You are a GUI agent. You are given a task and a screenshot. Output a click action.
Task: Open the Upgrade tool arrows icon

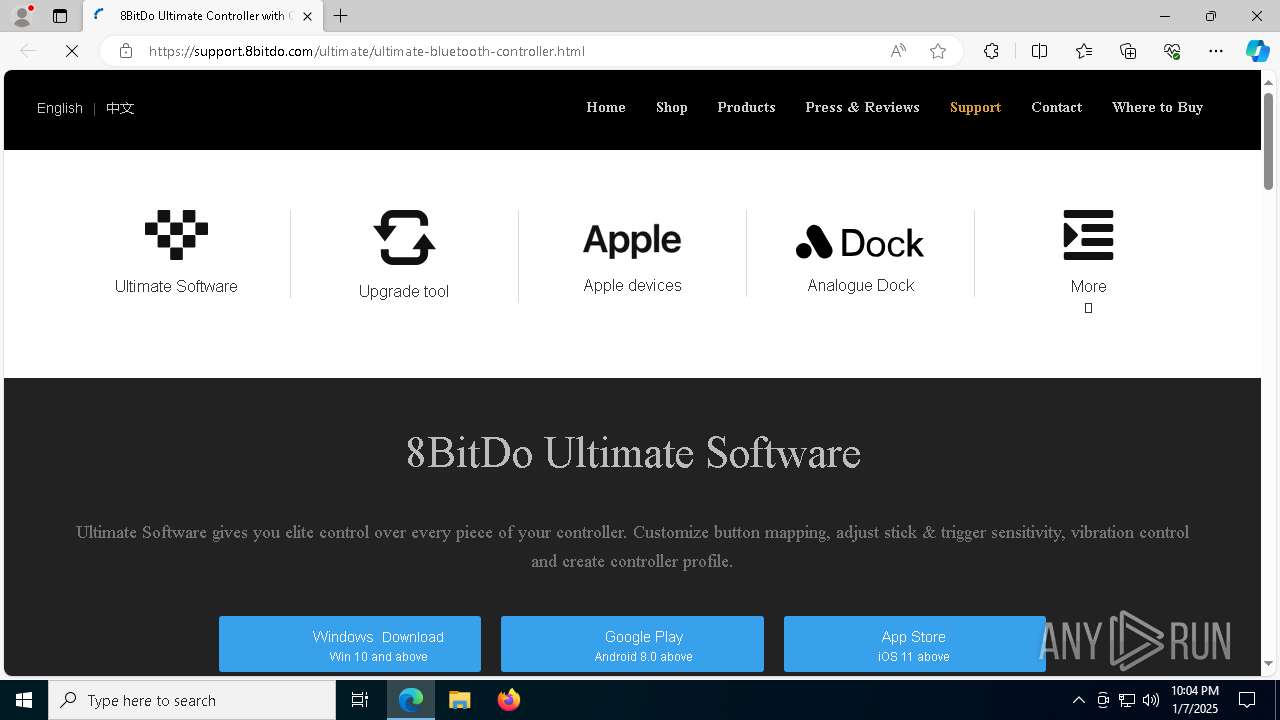404,237
